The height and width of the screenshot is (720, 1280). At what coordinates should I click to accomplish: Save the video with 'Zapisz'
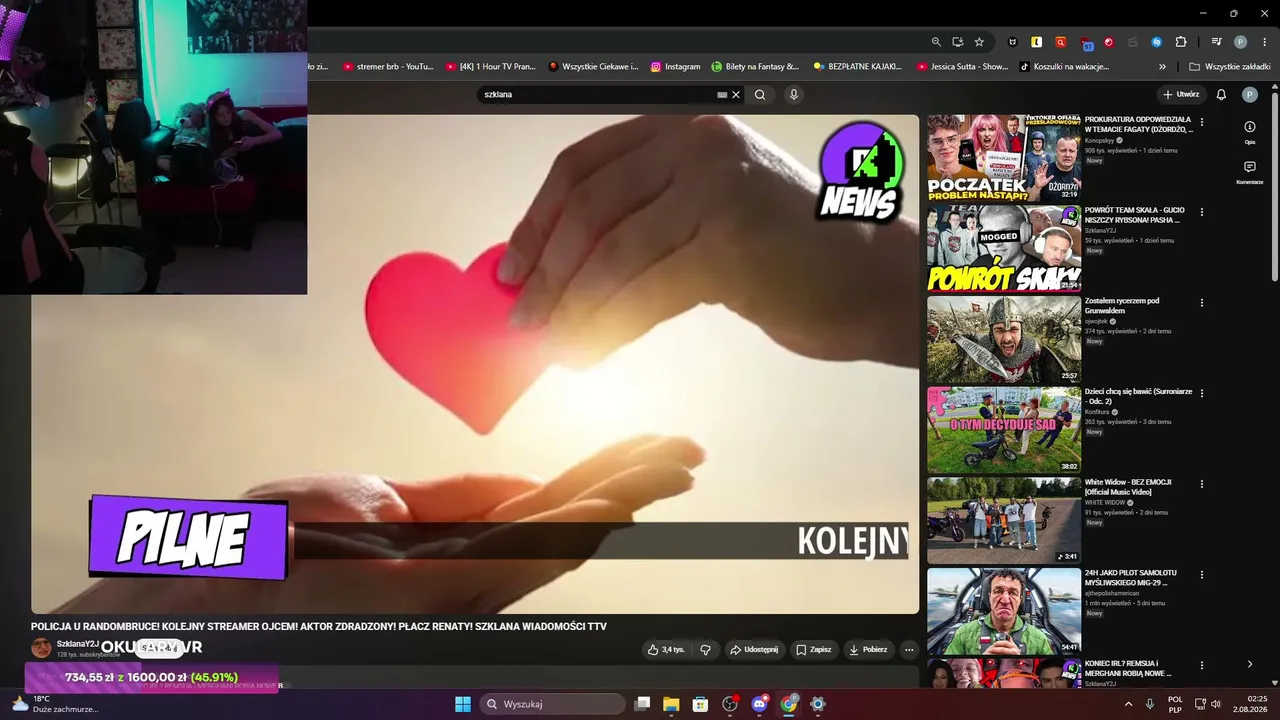point(814,650)
